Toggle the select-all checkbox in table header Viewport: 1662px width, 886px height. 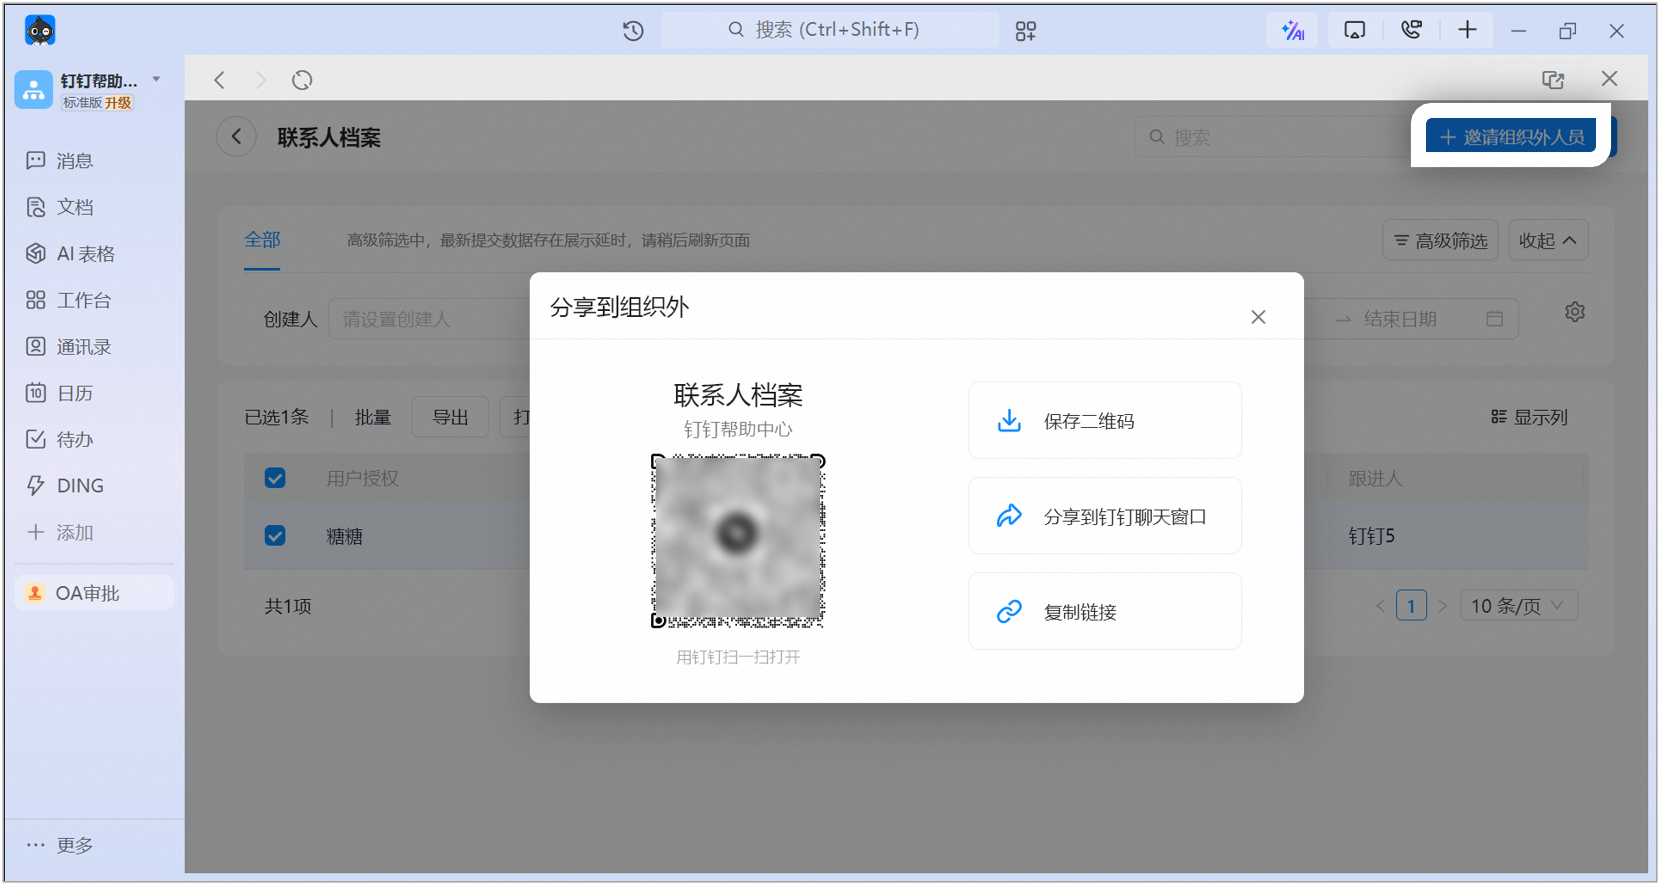[x=275, y=478]
